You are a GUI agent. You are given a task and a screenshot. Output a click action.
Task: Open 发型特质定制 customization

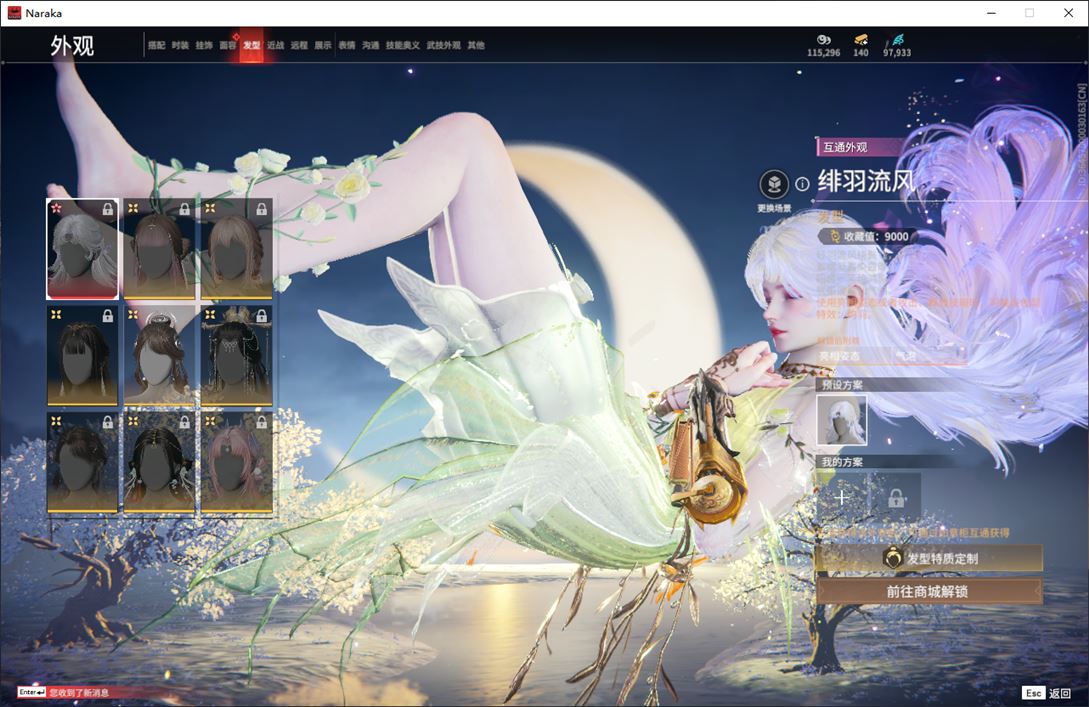[x=929, y=558]
